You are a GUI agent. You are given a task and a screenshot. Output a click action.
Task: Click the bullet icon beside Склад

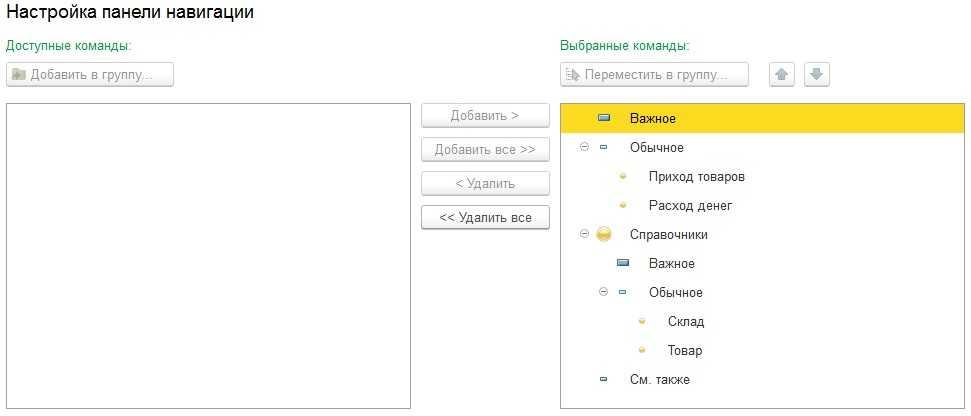(x=642, y=322)
